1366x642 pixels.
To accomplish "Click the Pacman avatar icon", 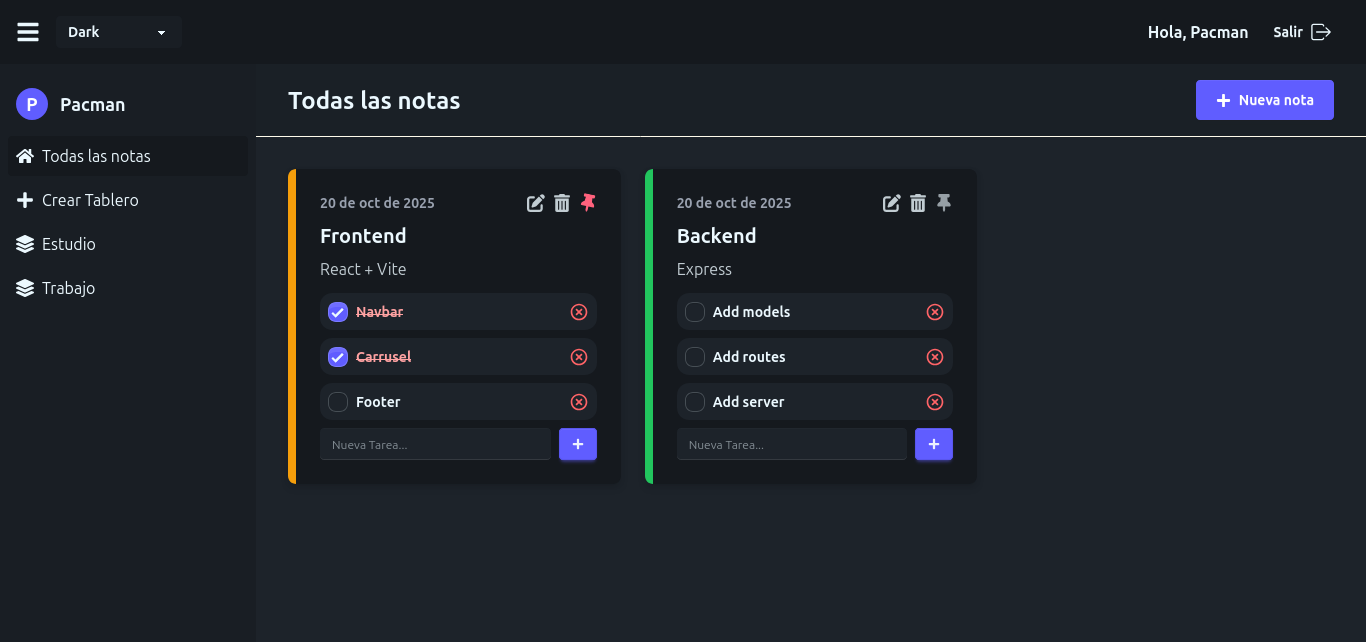I will (31, 104).
